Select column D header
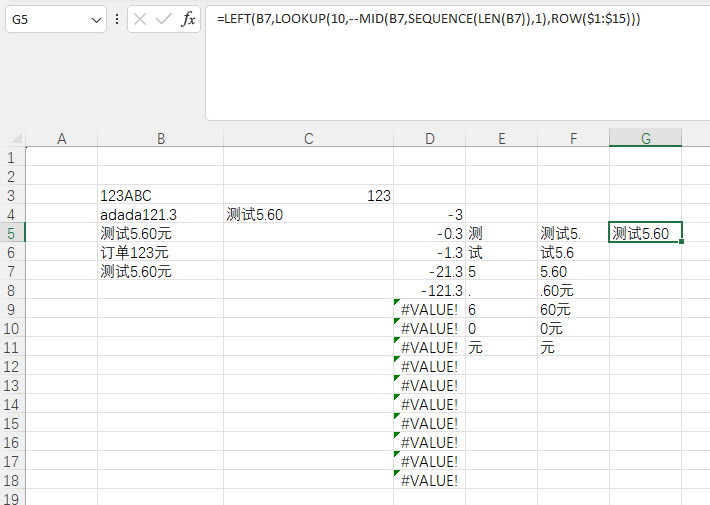This screenshot has height=505, width=710. click(x=430, y=138)
